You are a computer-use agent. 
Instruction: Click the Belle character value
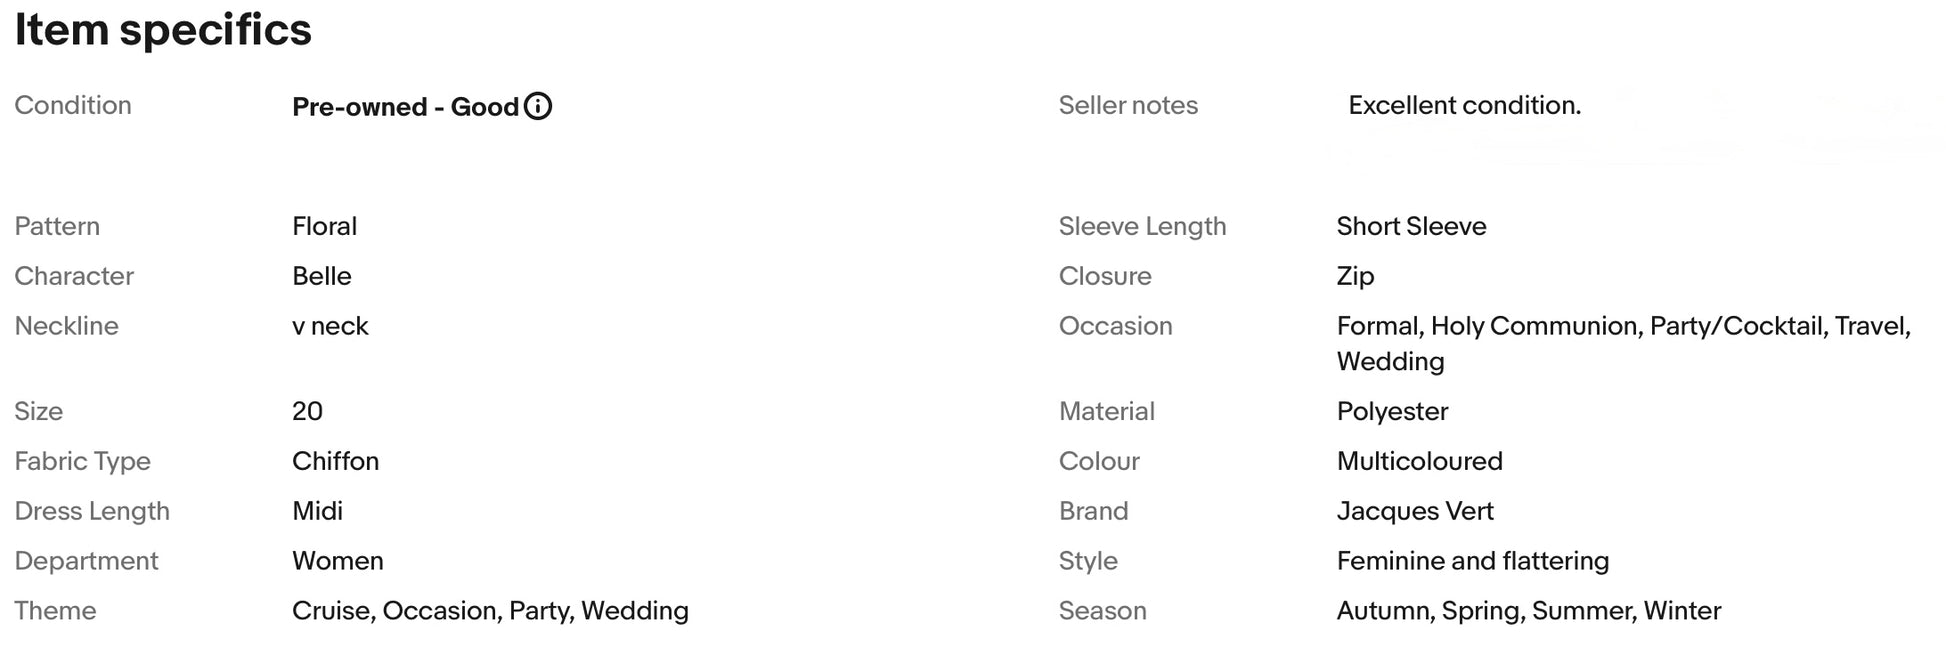click(x=322, y=276)
